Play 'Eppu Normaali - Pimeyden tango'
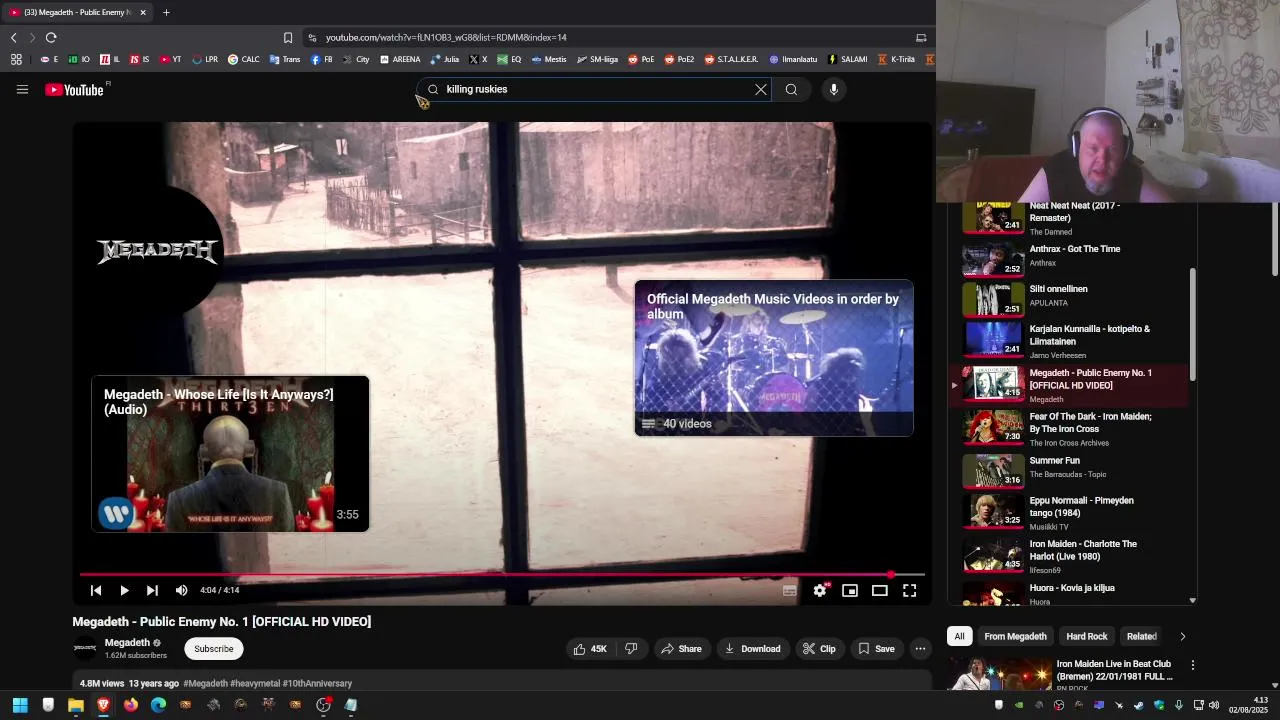Image resolution: width=1280 pixels, height=720 pixels. pyautogui.click(x=1070, y=512)
